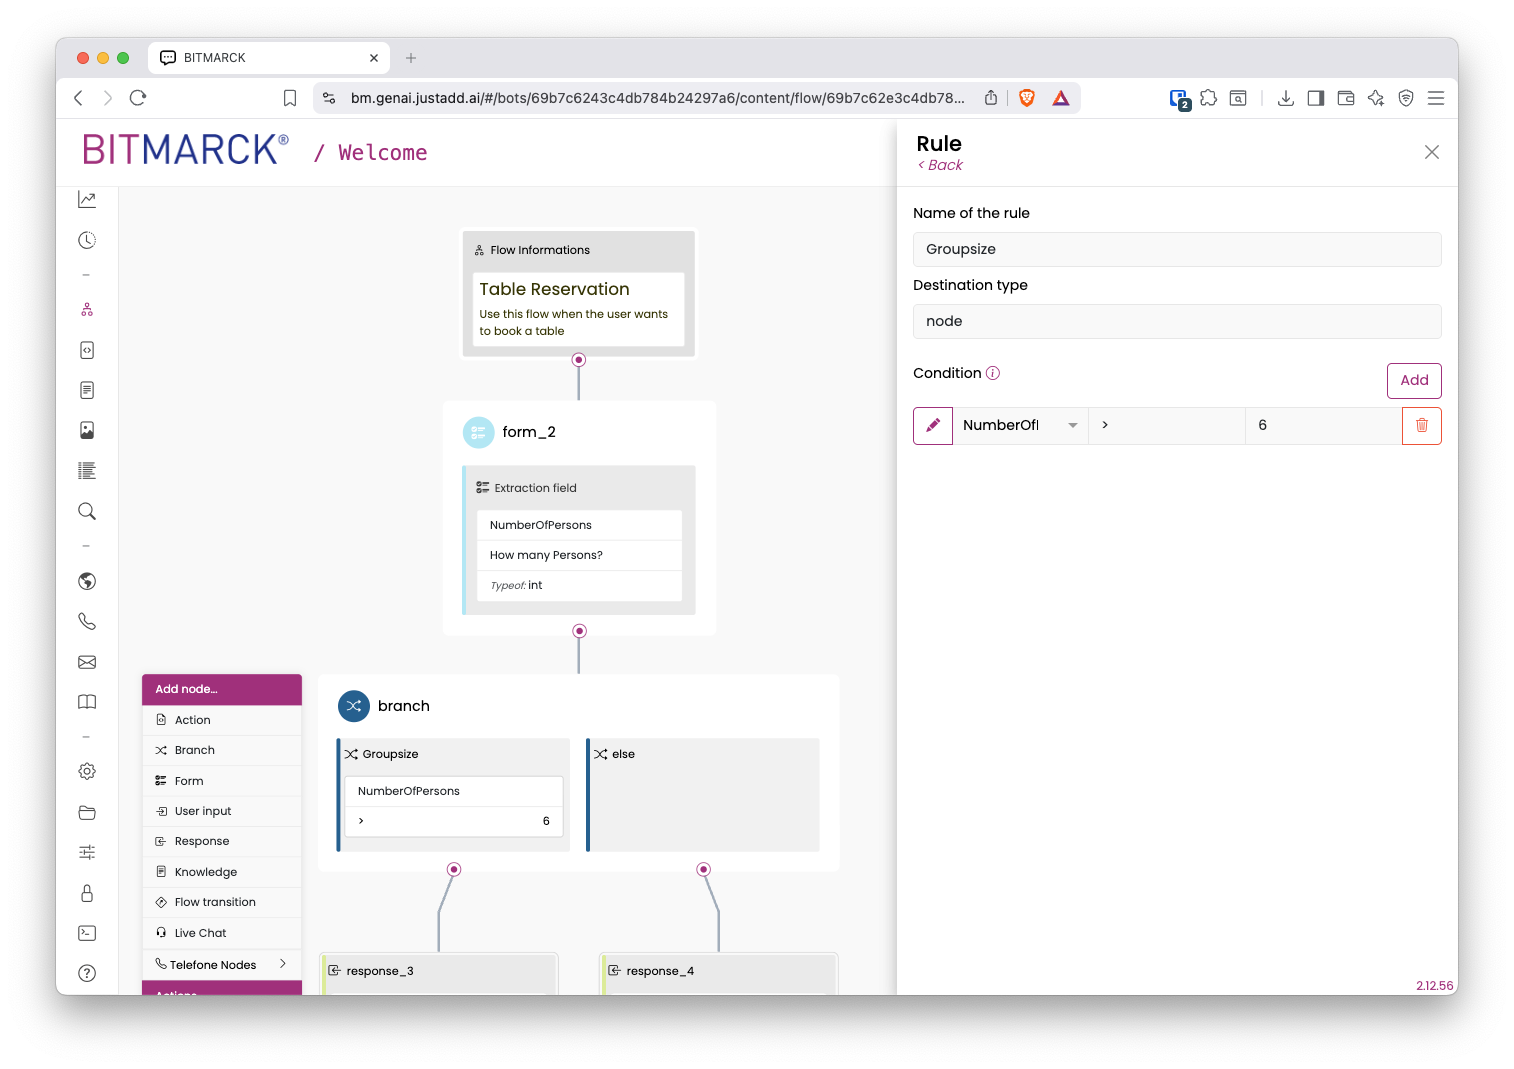Viewport: 1514px width, 1069px height.
Task: Open the text list sidebar icon
Action: pos(87,471)
